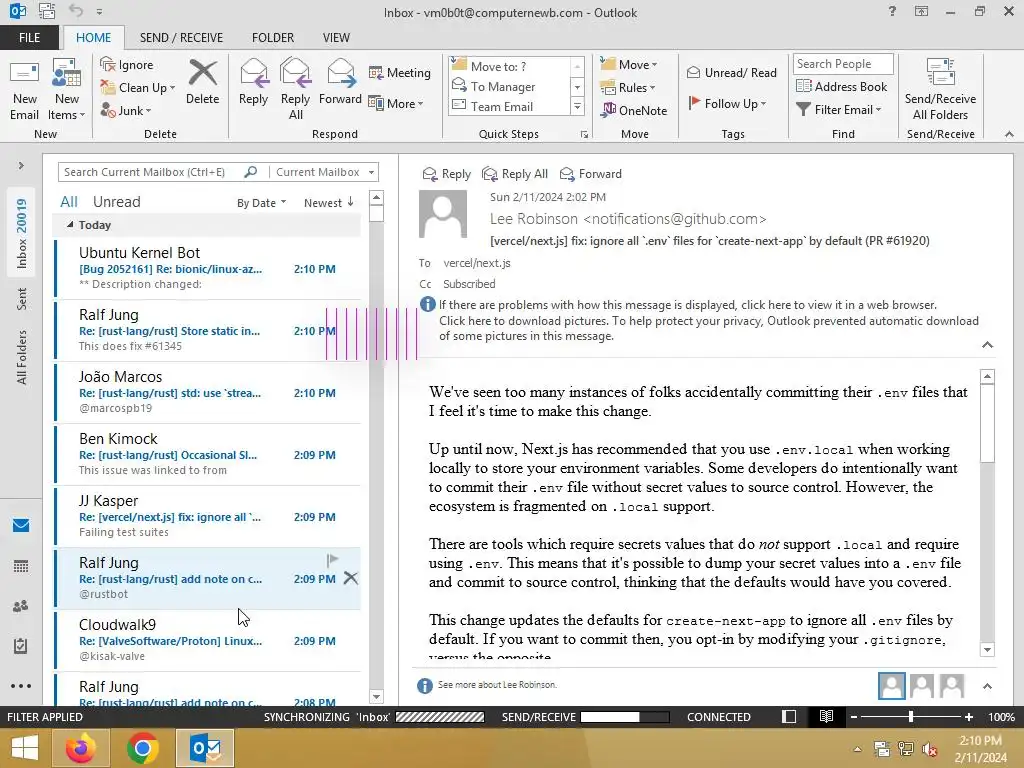1024x768 pixels.
Task: Flag the highlighted Ralf Jung message
Action: (x=332, y=560)
